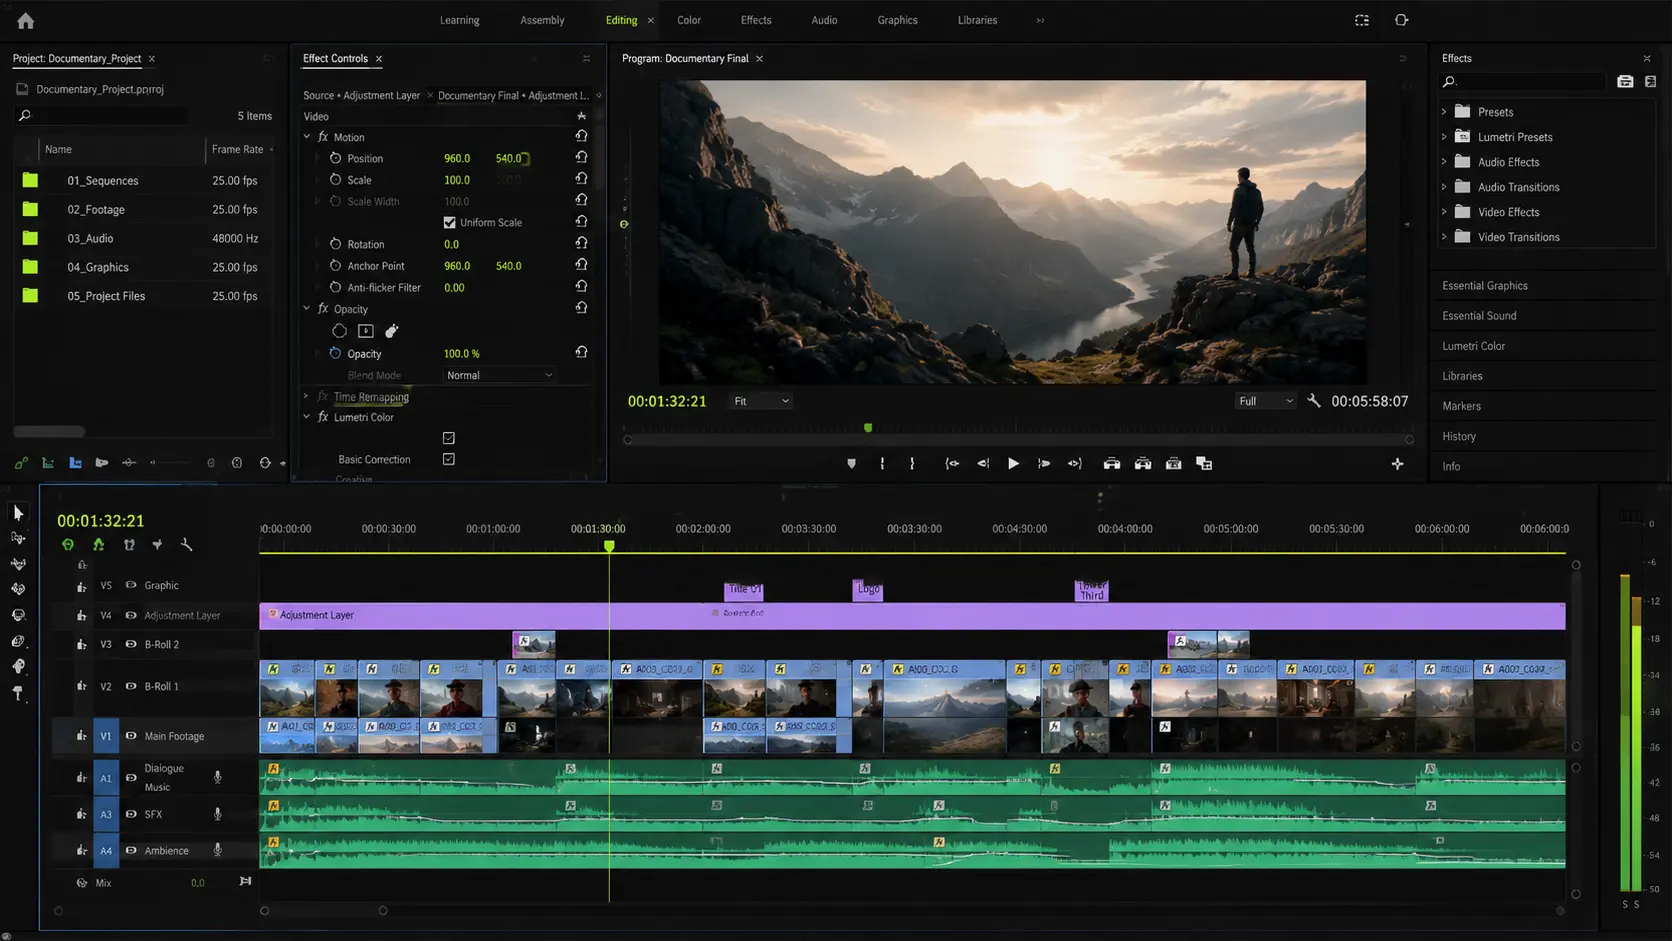Click the Program monitor scrub playhead

868,428
